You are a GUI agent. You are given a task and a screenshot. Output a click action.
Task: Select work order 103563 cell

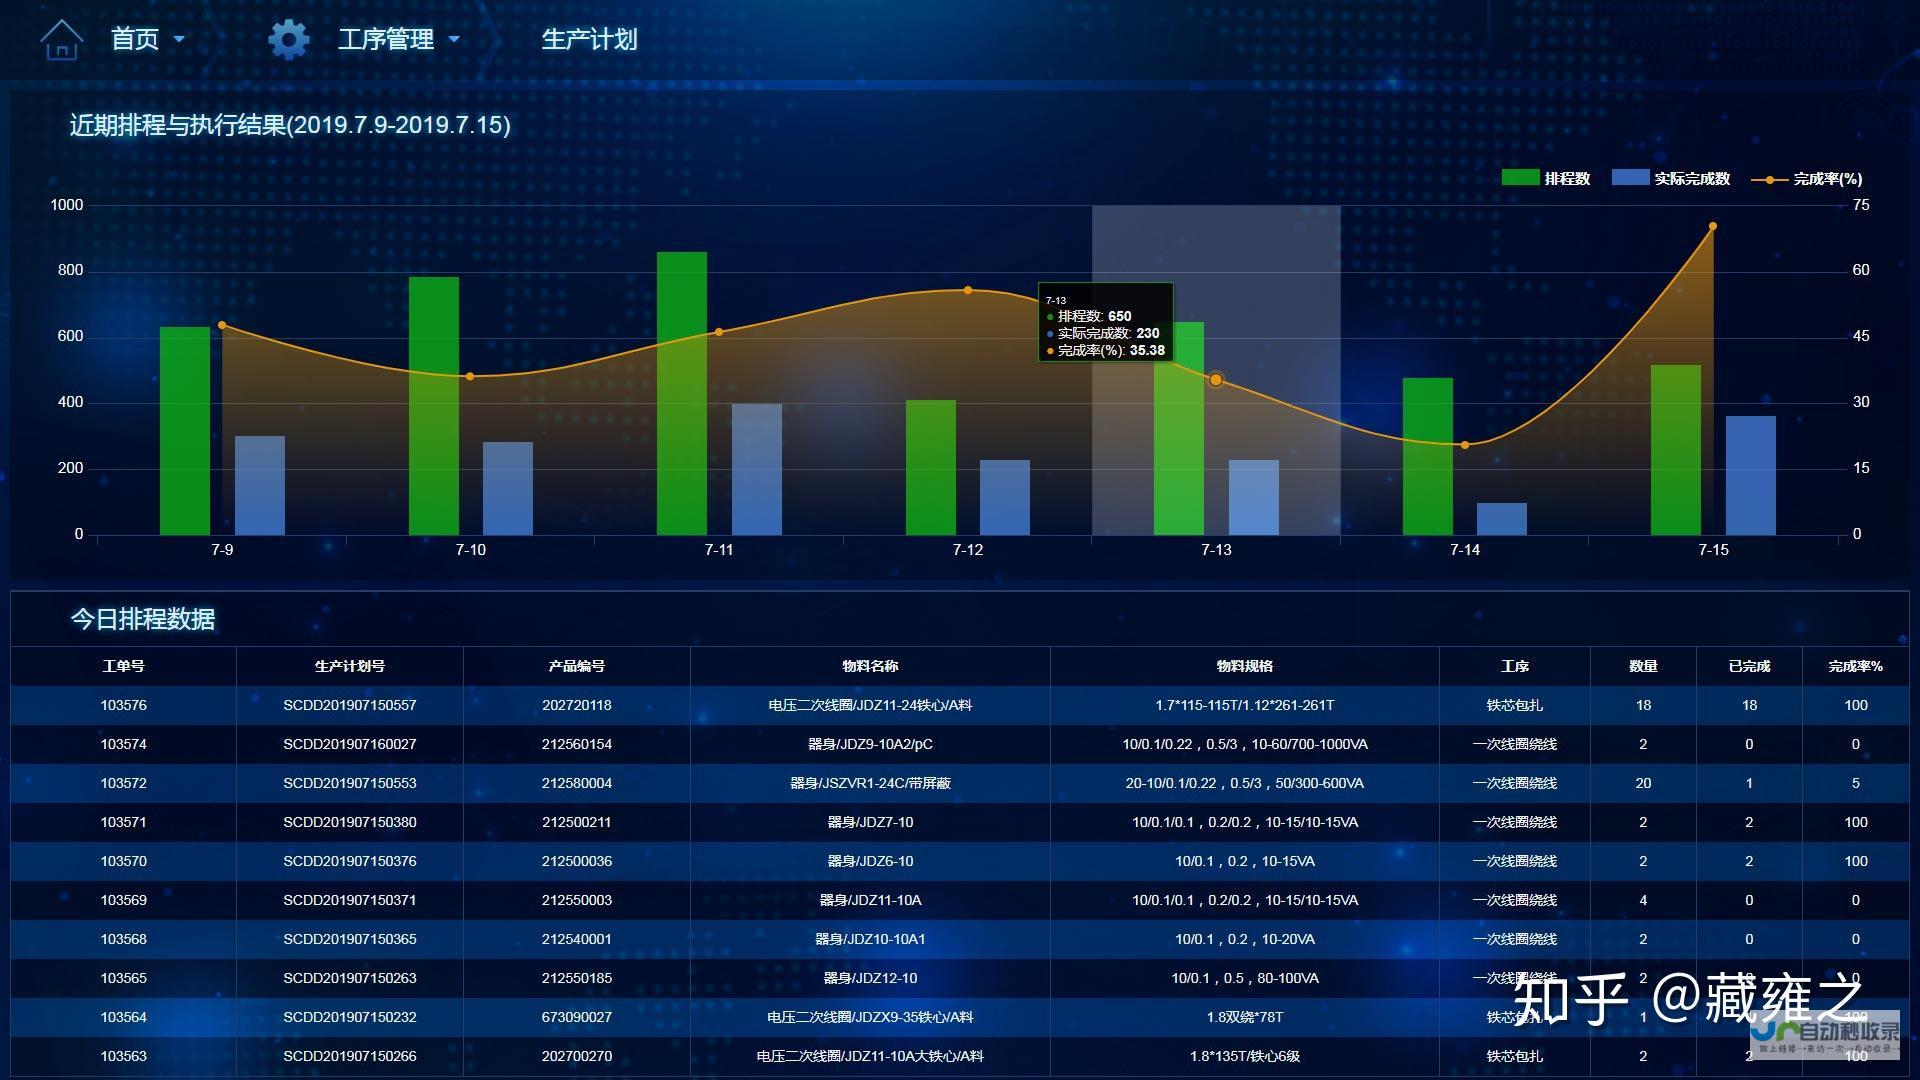click(123, 1056)
